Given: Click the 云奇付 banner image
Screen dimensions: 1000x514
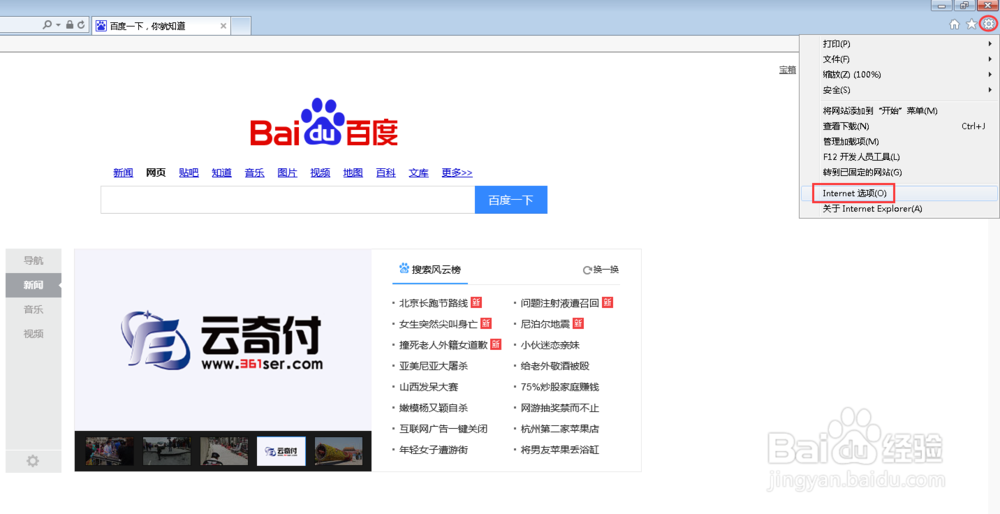Looking at the screenshot, I should pos(223,340).
